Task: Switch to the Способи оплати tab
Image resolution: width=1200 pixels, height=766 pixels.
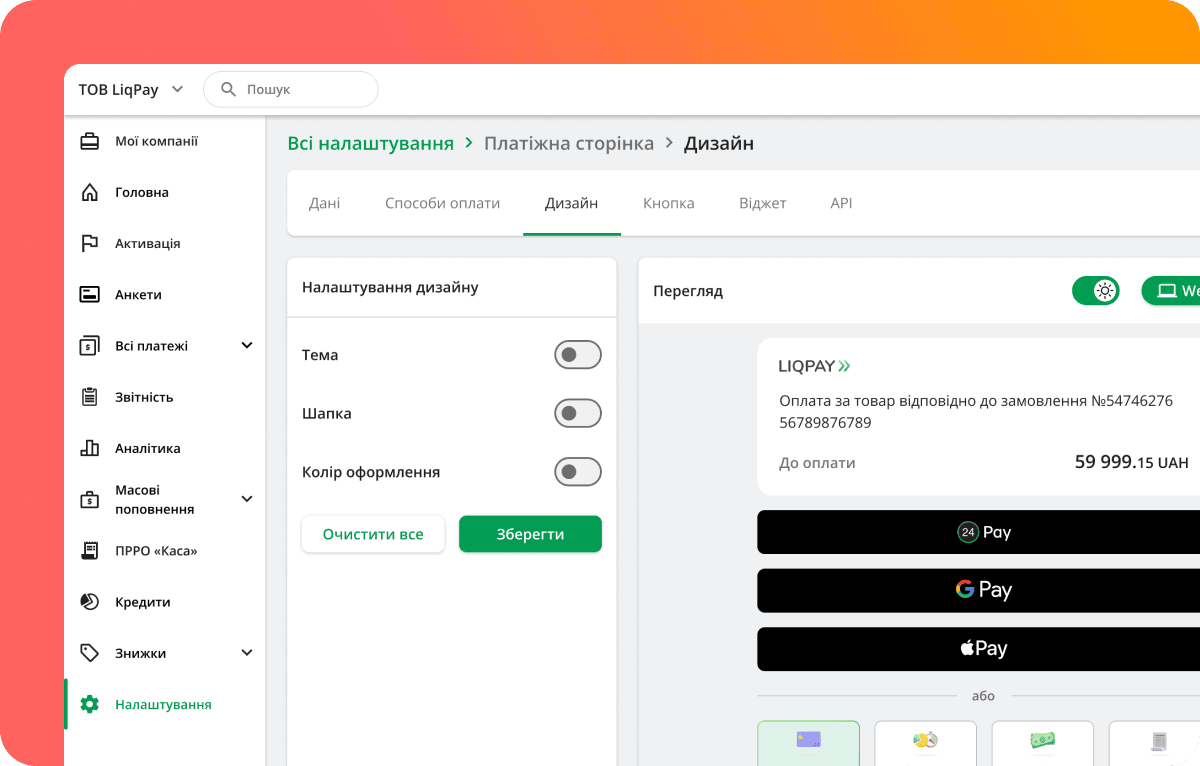Action: pos(443,202)
